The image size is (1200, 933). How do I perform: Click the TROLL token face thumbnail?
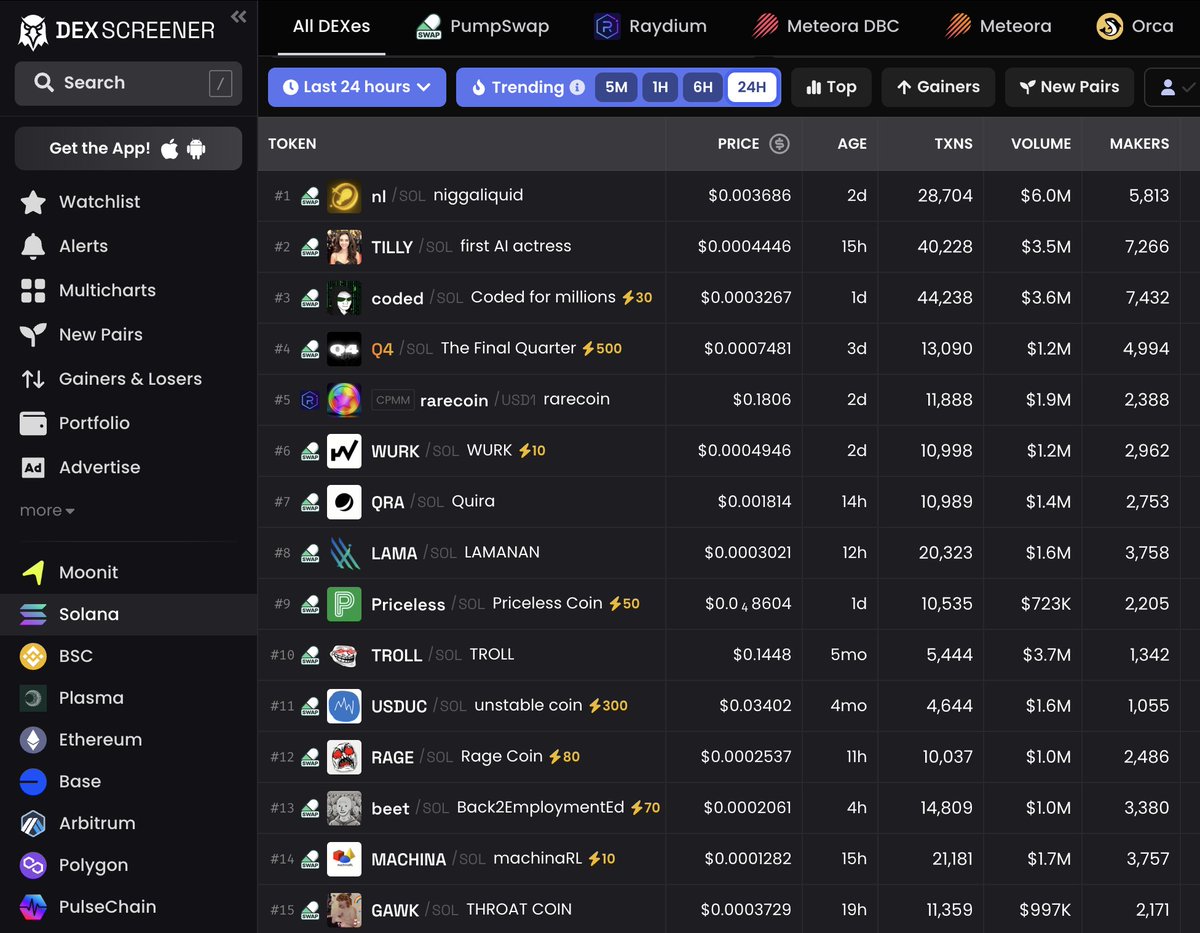tap(343, 655)
